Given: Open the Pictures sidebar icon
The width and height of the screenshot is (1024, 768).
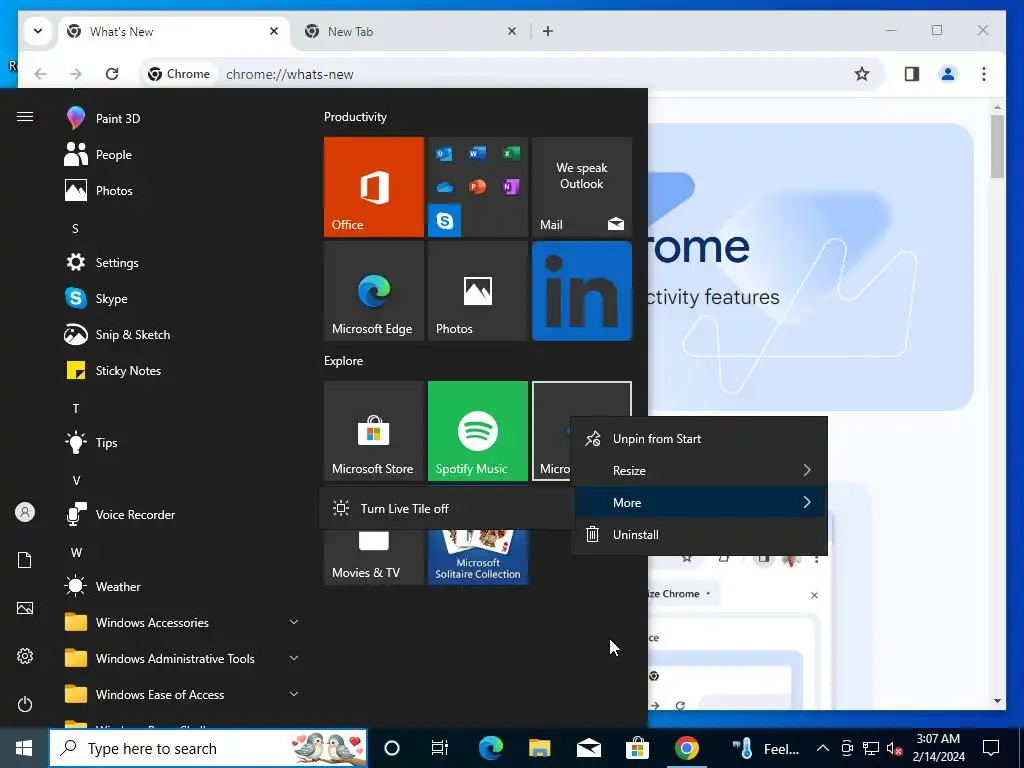Looking at the screenshot, I should coord(25,608).
